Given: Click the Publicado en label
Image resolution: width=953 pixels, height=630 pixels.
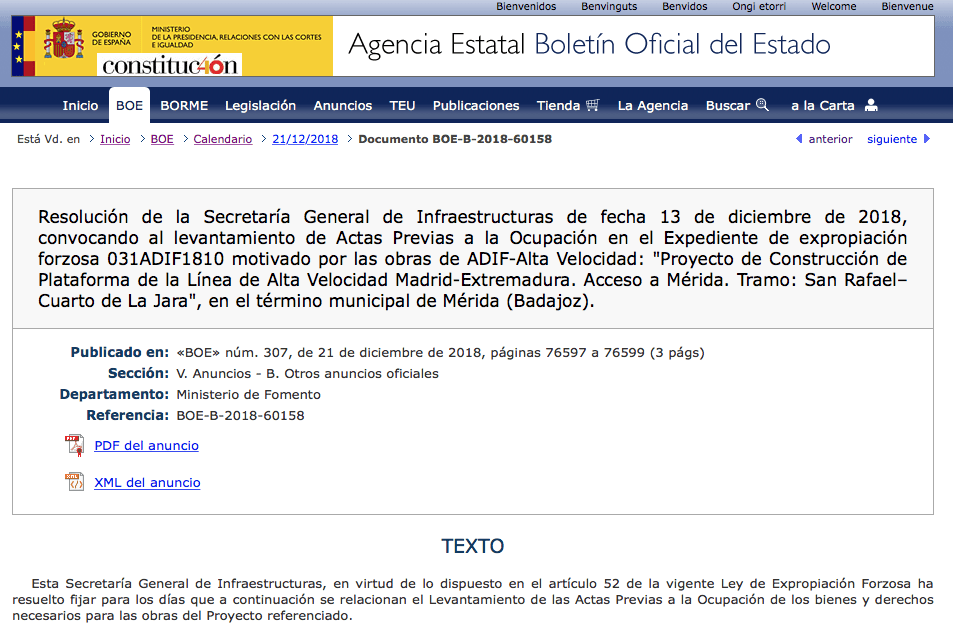Looking at the screenshot, I should (120, 352).
